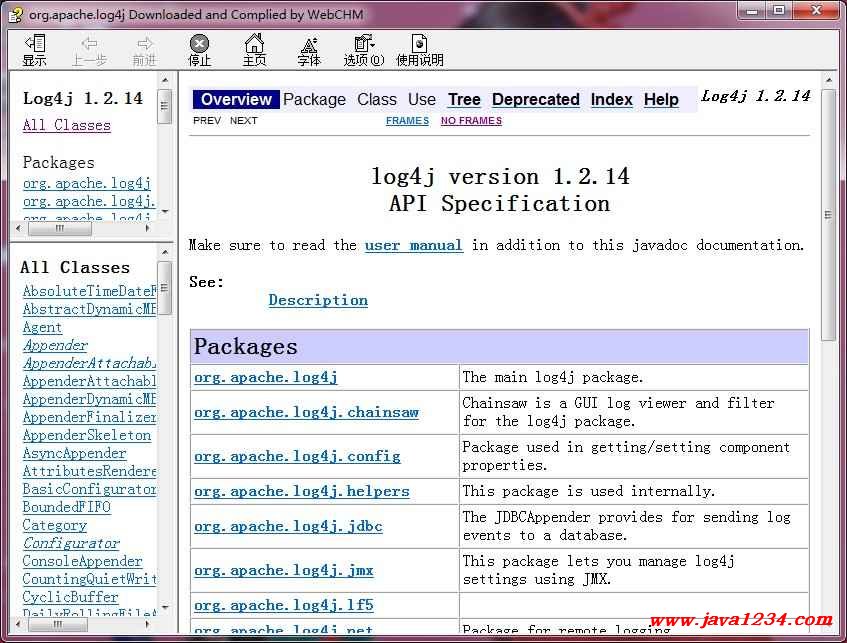Open the CyclicBuffer class link
This screenshot has height=643, width=847.
click(x=70, y=597)
